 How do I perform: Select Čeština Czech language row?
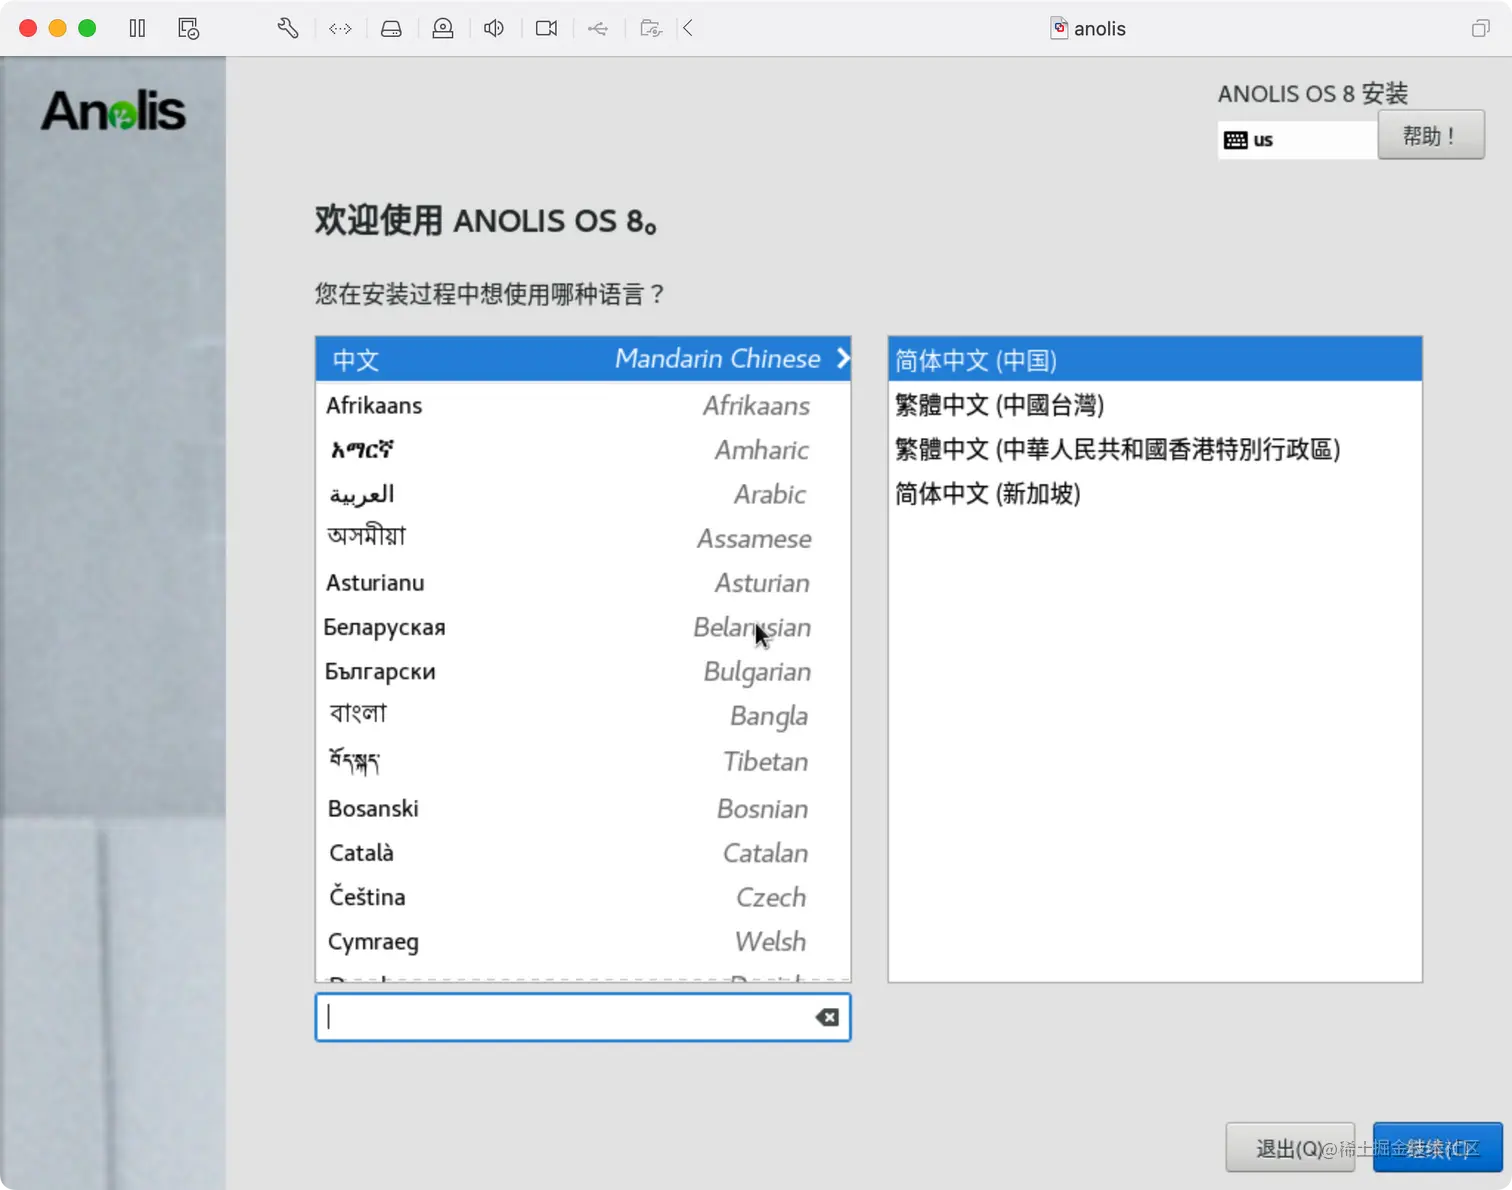(x=583, y=897)
